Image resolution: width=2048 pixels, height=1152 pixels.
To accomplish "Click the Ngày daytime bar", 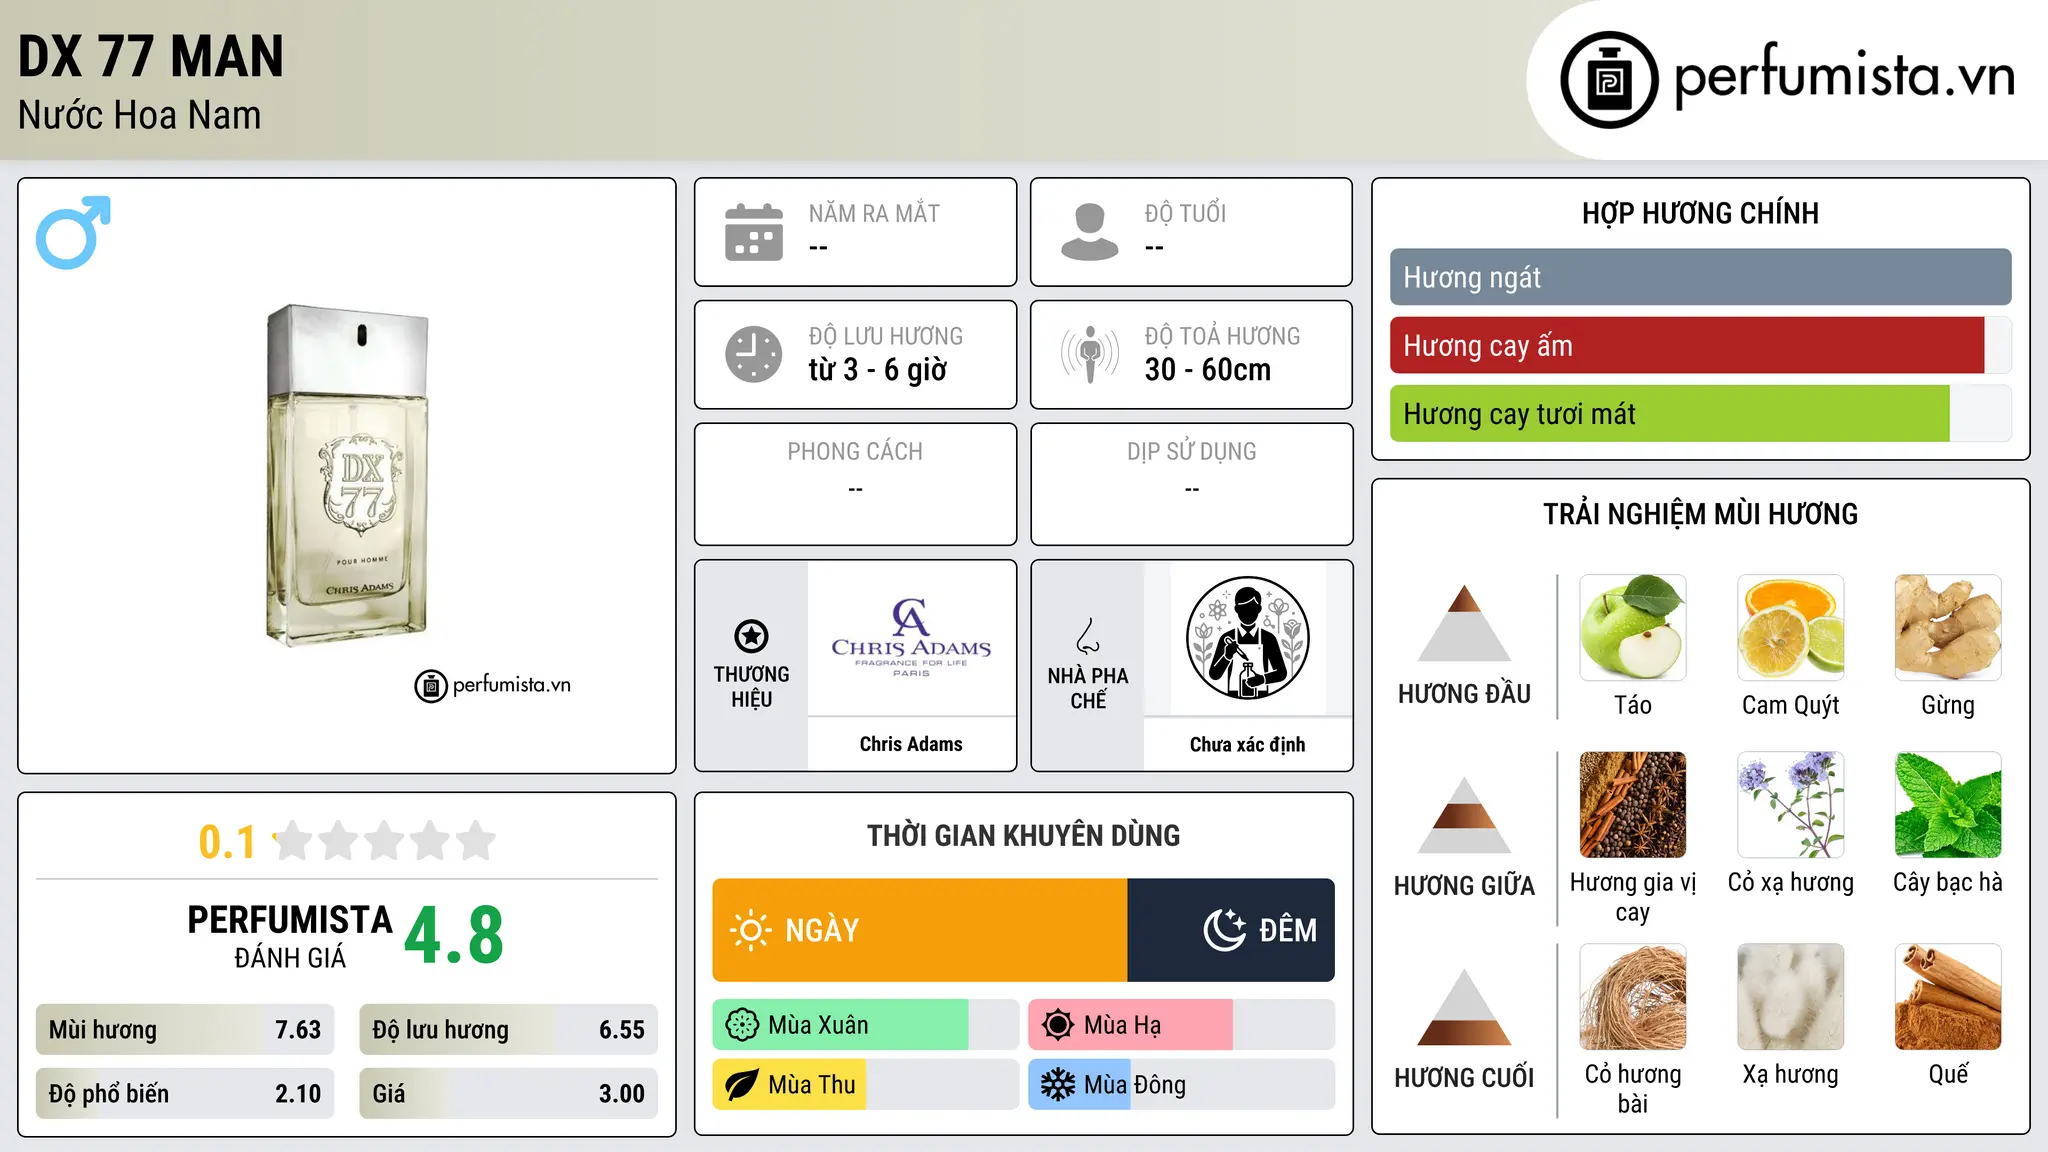I will coord(920,930).
